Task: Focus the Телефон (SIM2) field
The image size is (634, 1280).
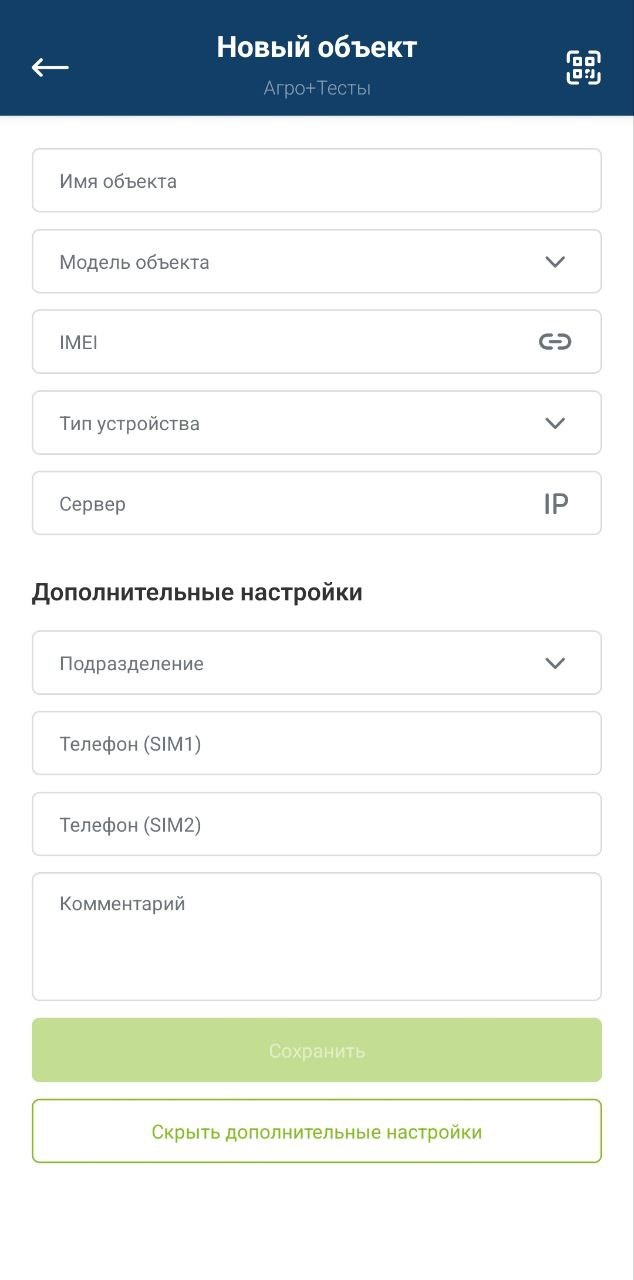Action: click(317, 824)
